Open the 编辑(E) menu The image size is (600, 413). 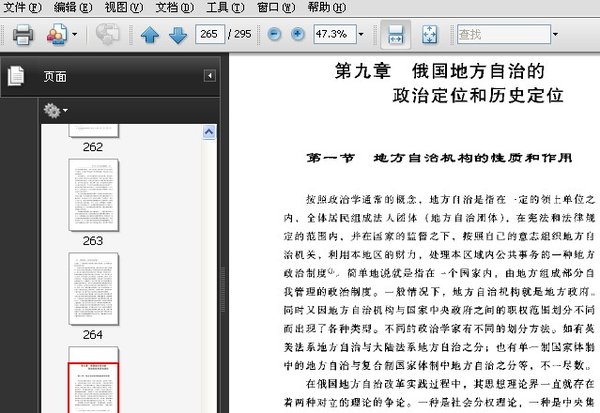(73, 7)
